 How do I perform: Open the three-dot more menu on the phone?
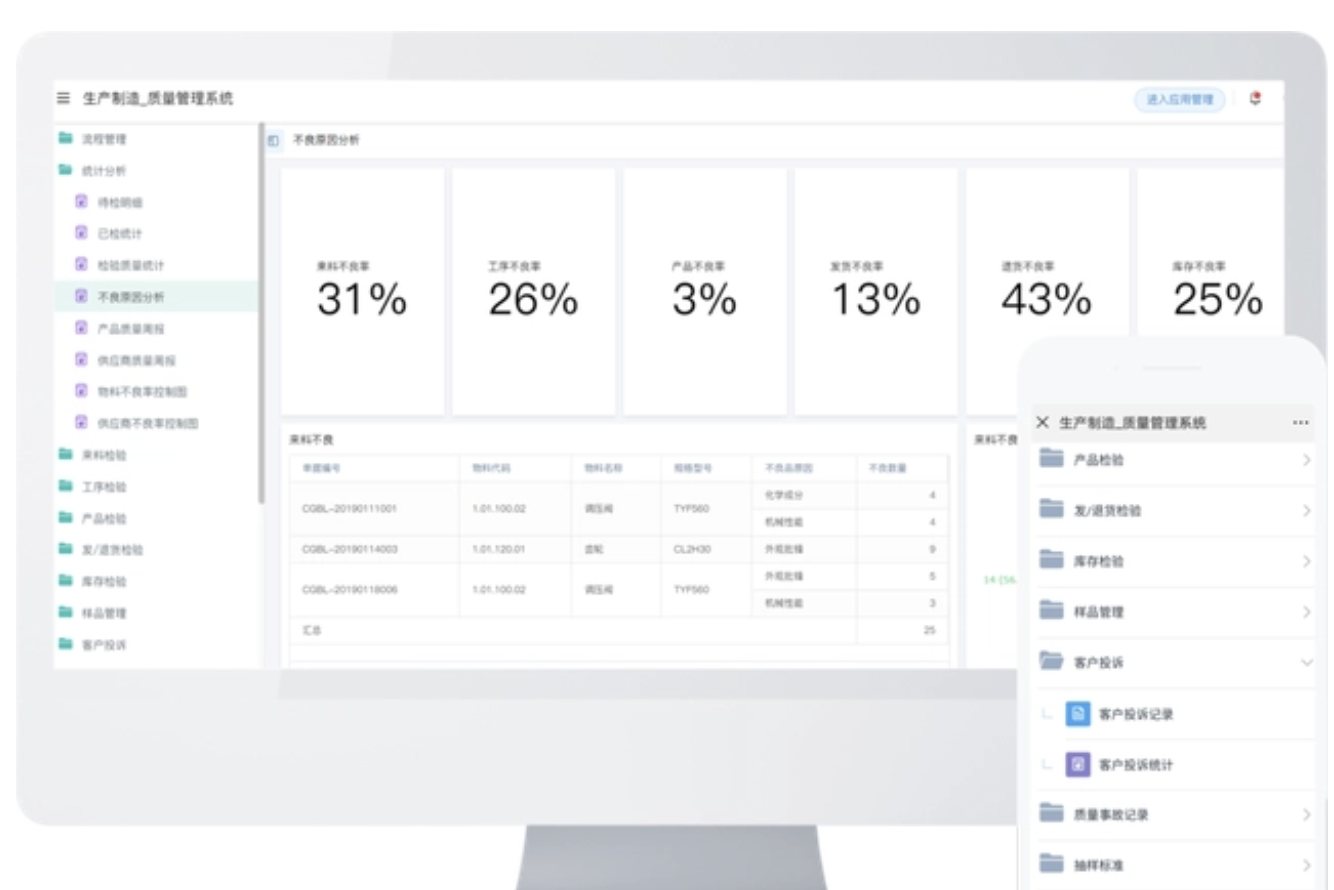pos(1300,423)
